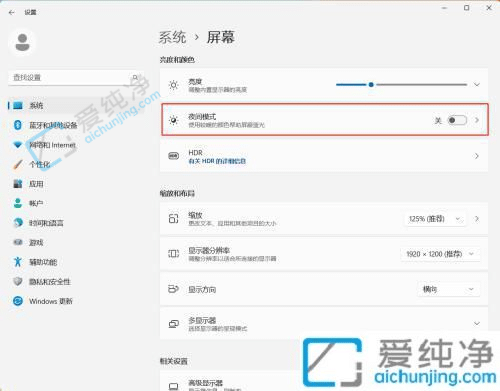
Task: Expand the multiple displays section
Action: (x=477, y=323)
